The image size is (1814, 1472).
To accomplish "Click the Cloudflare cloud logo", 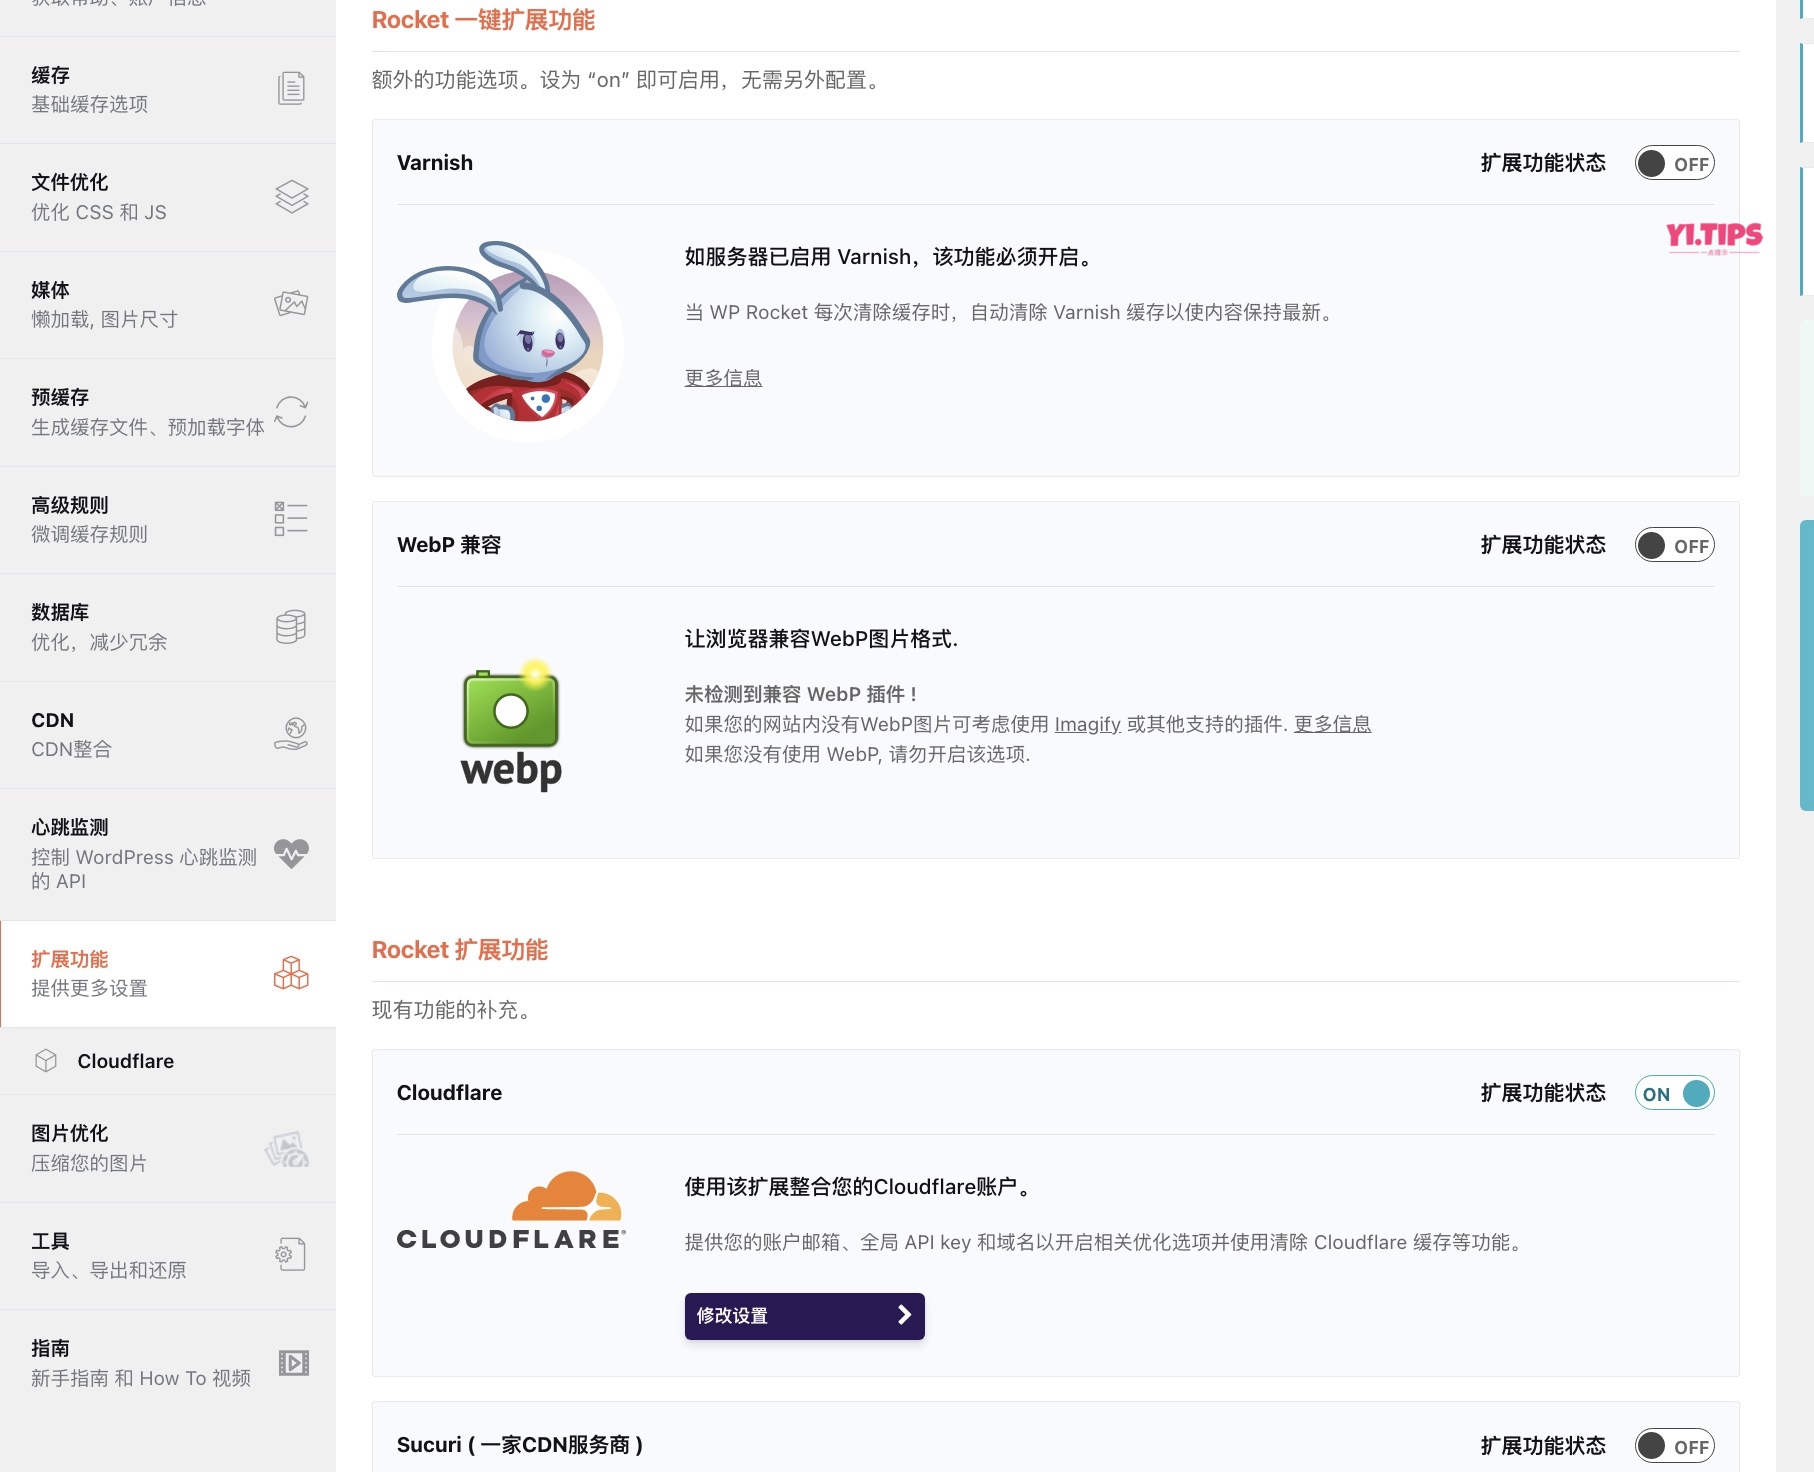I will tap(511, 1211).
